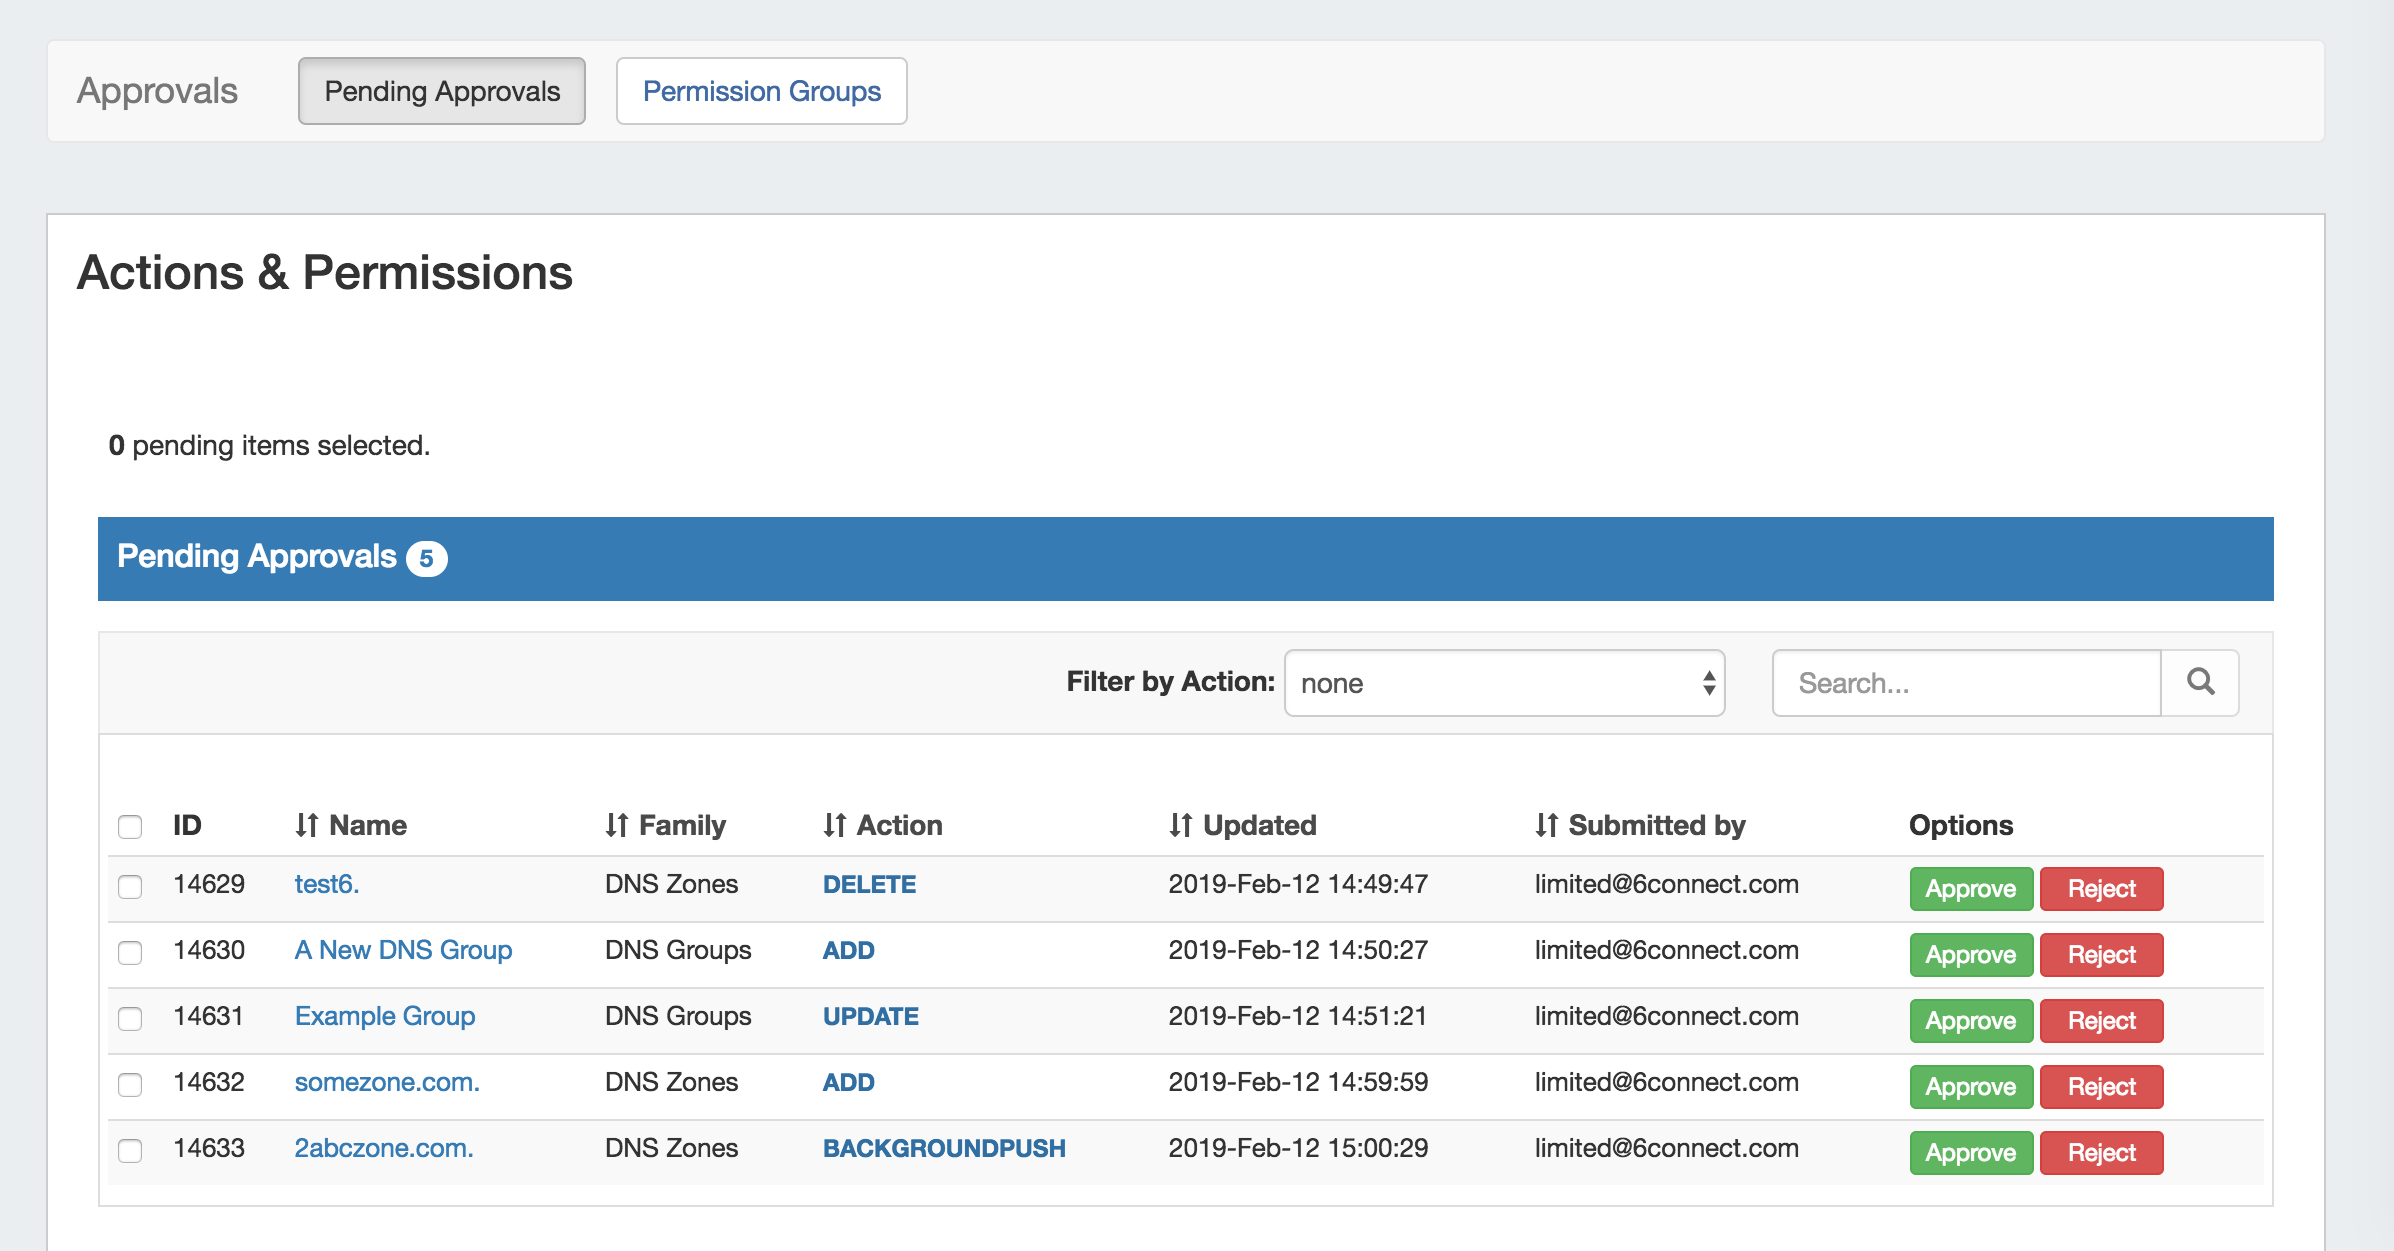Screen dimensions: 2394x1251
Task: Click the UPDATE action link
Action: (870, 1016)
